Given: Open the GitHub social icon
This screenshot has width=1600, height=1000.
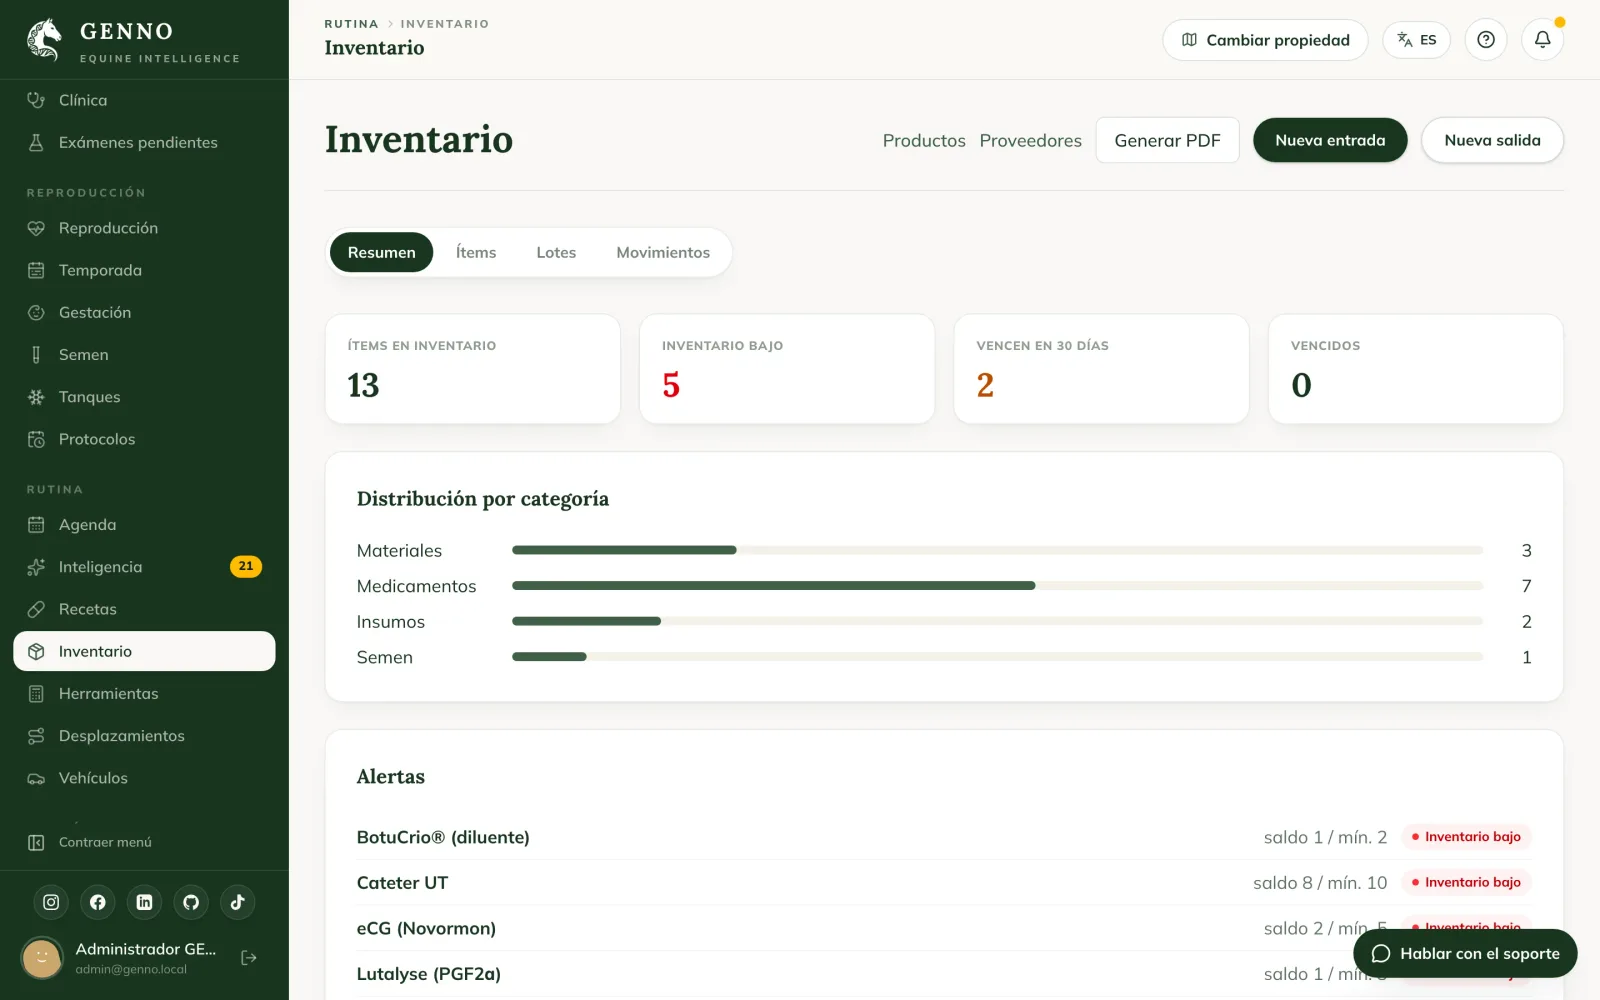Looking at the screenshot, I should tap(191, 902).
